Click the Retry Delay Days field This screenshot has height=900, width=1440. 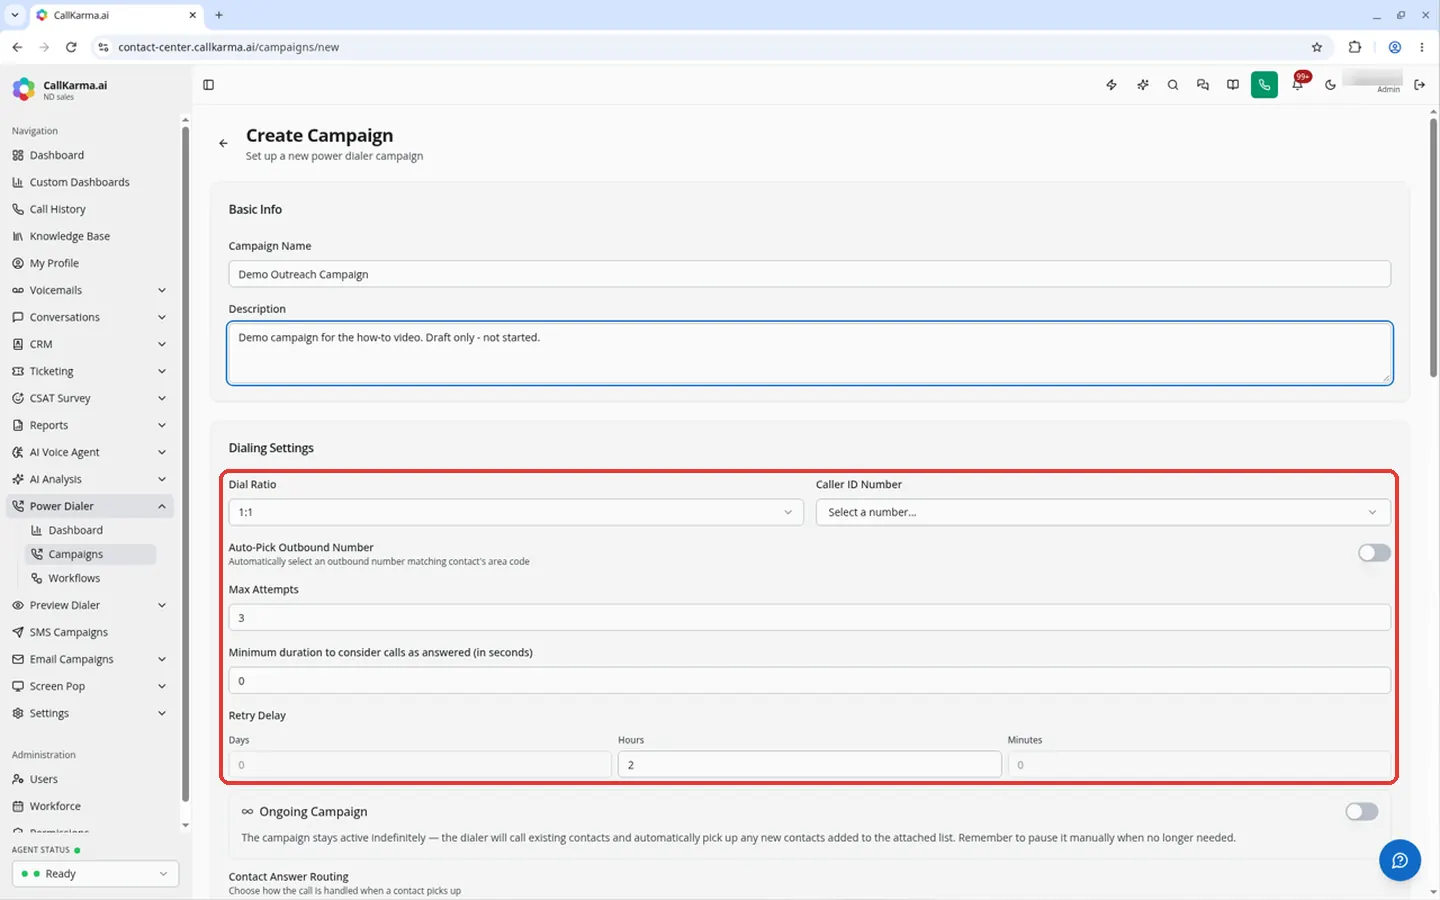(420, 765)
